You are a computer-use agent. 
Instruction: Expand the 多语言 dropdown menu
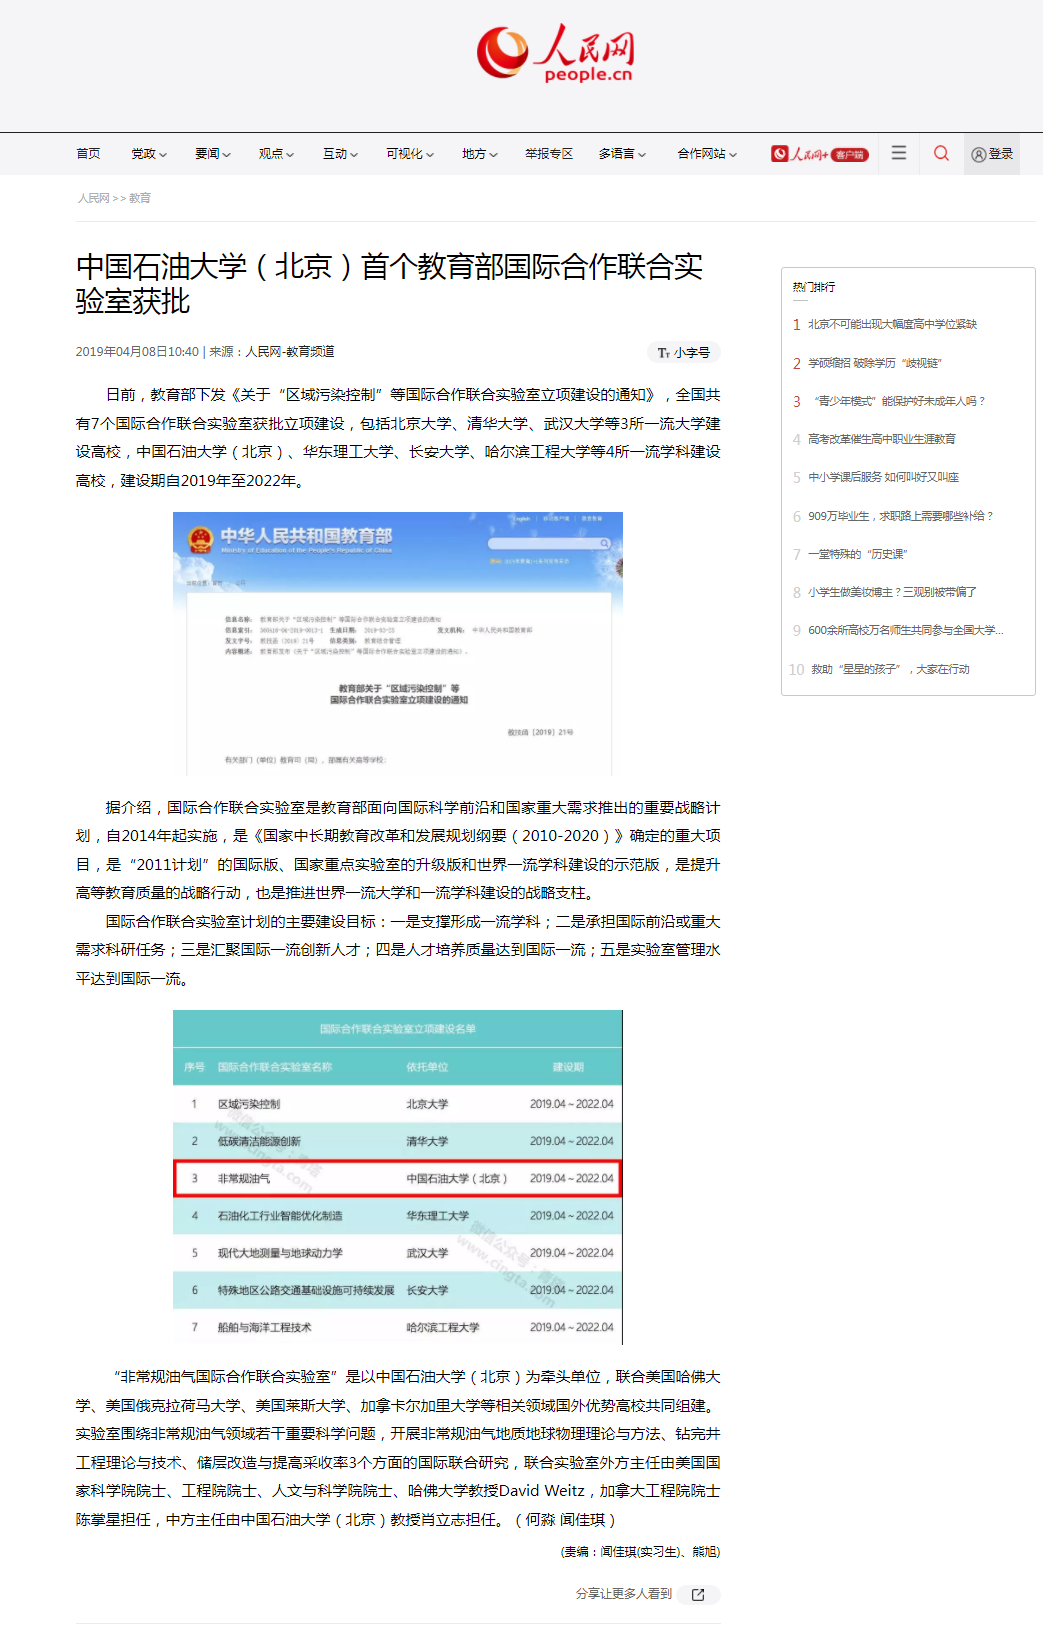(623, 154)
